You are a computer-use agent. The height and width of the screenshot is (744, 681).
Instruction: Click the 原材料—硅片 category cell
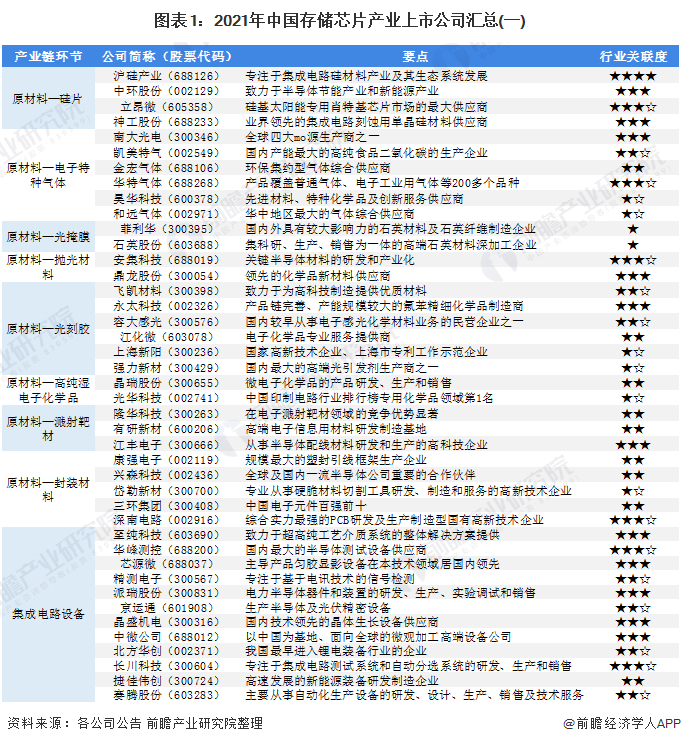pos(48,99)
